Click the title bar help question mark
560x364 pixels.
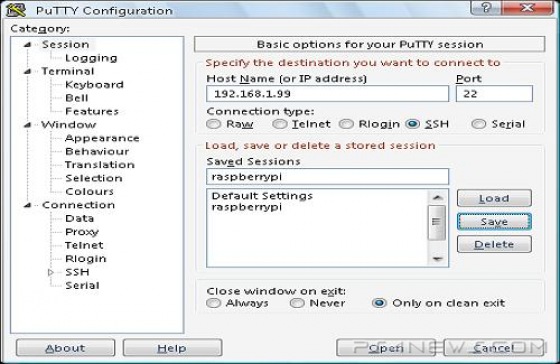(x=486, y=7)
